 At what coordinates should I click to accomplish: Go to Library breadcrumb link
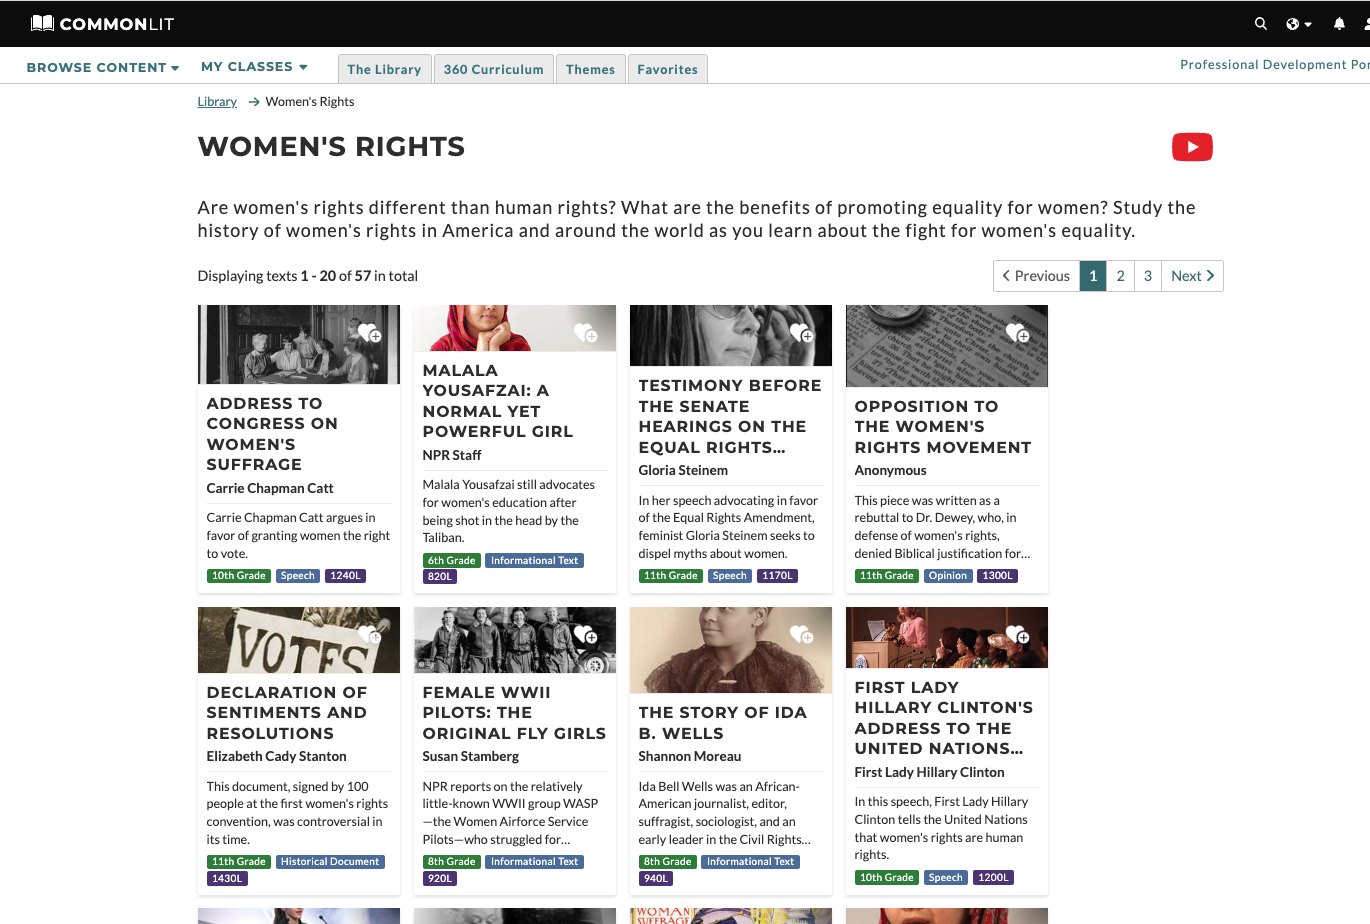tap(217, 101)
